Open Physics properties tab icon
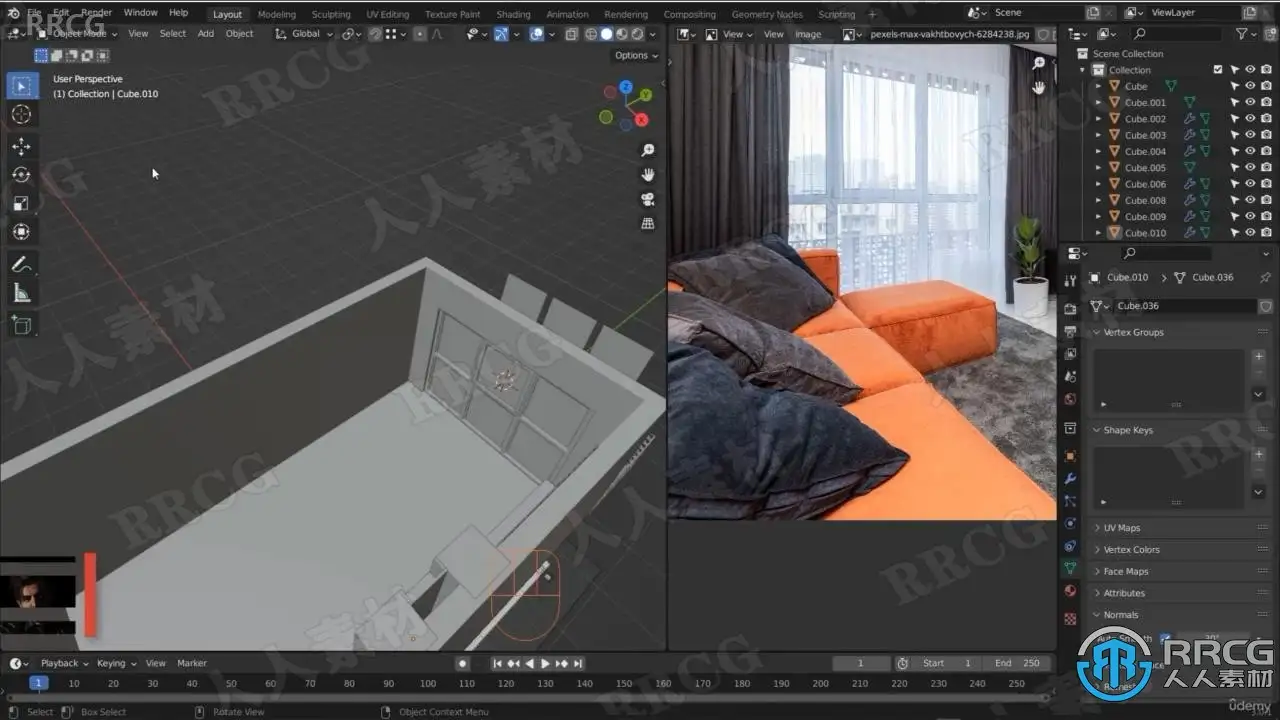This screenshot has height=720, width=1280. point(1070,523)
